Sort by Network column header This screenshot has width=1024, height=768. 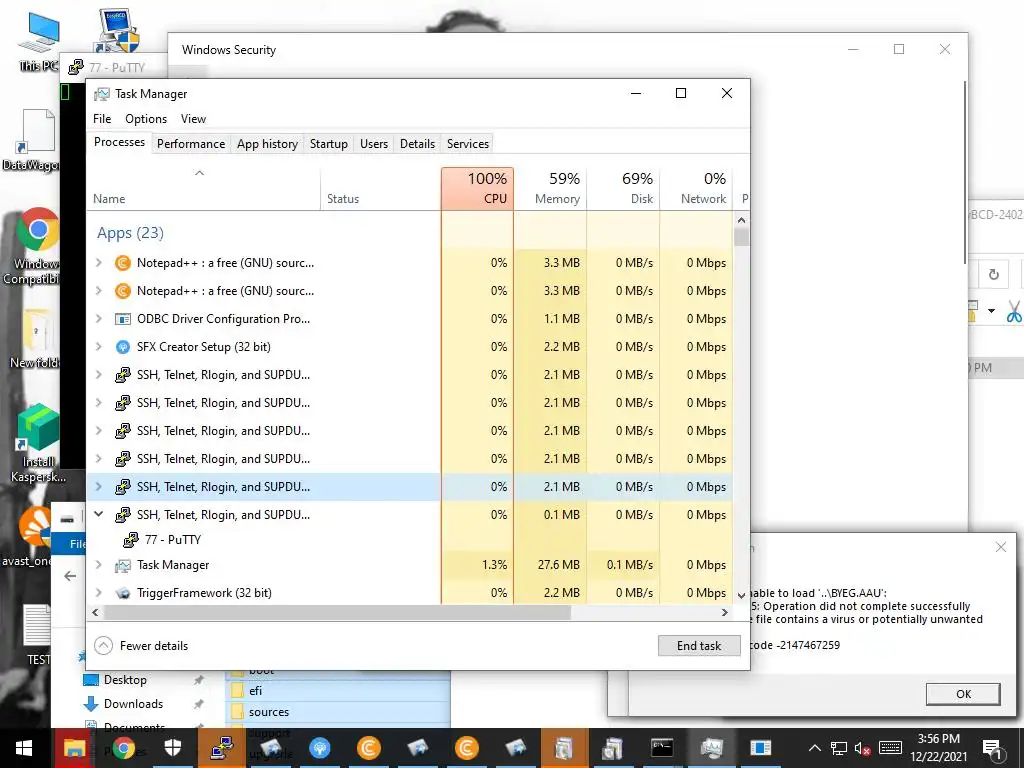[x=697, y=188]
